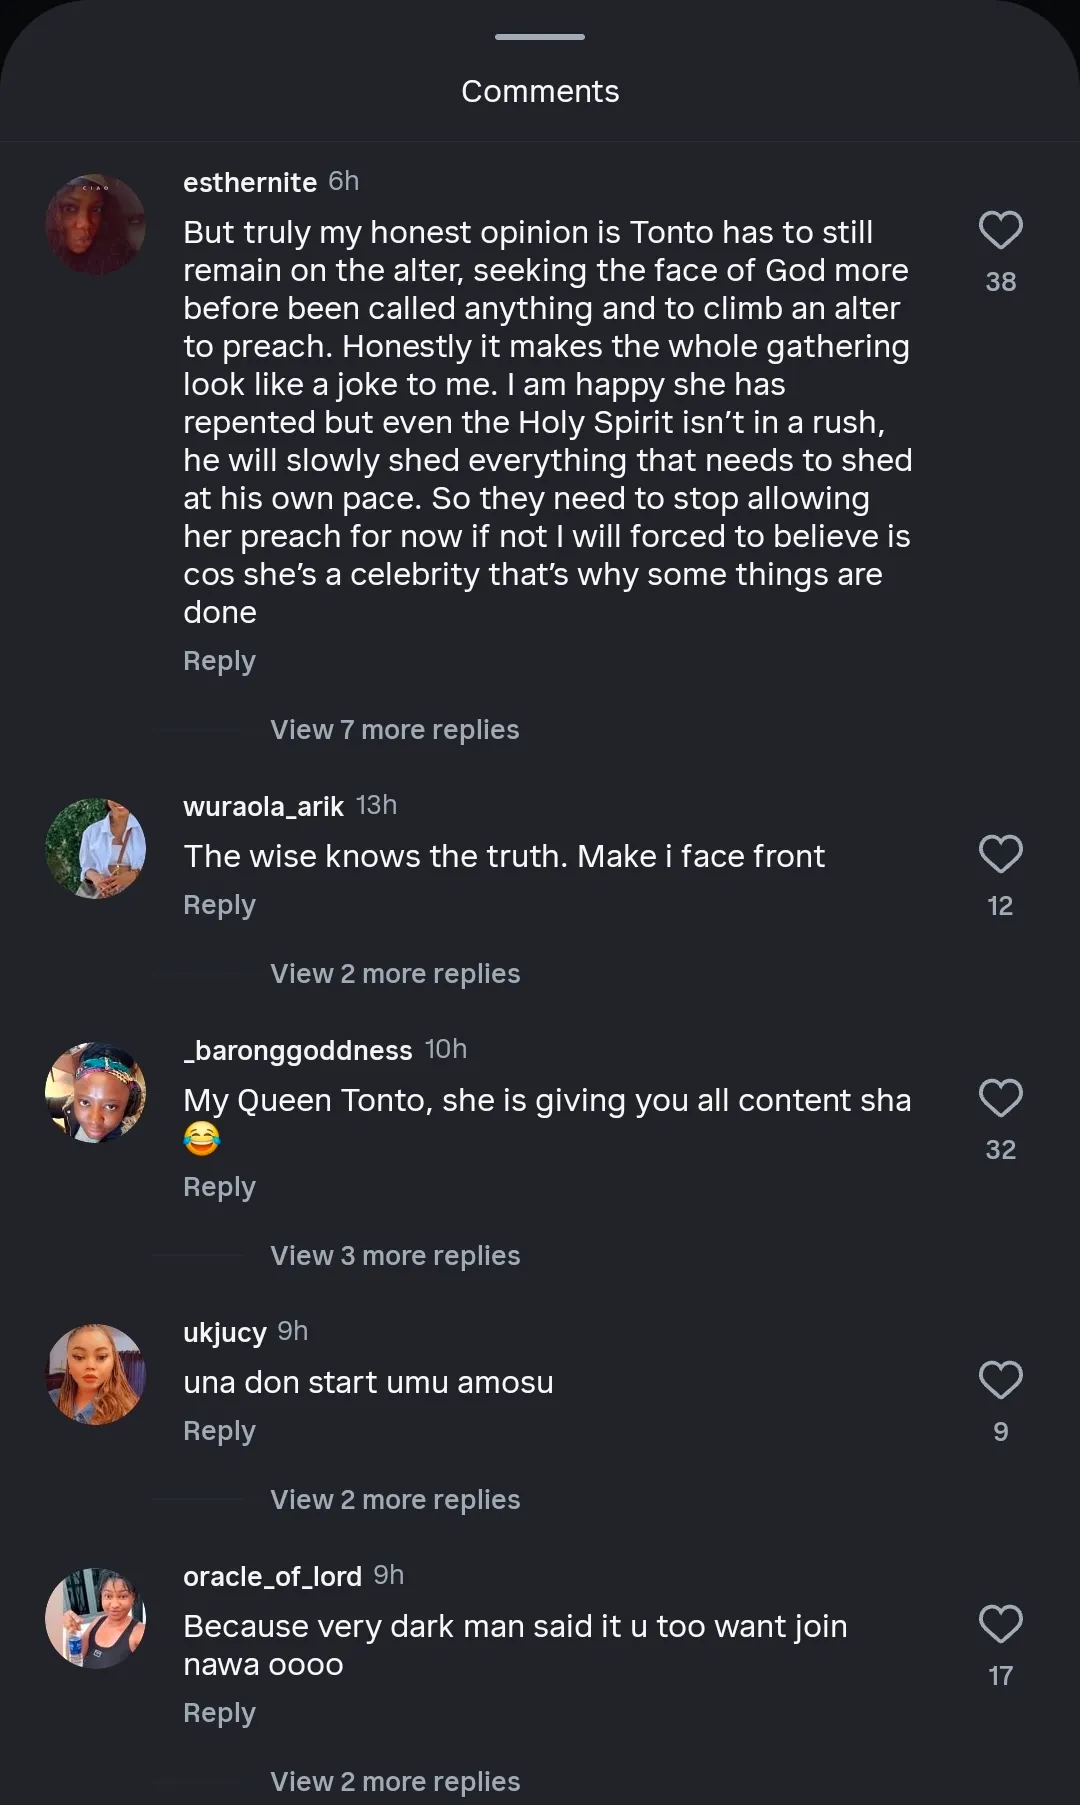The image size is (1080, 1805).
Task: Open esthernite's profile picture
Action: pos(96,225)
